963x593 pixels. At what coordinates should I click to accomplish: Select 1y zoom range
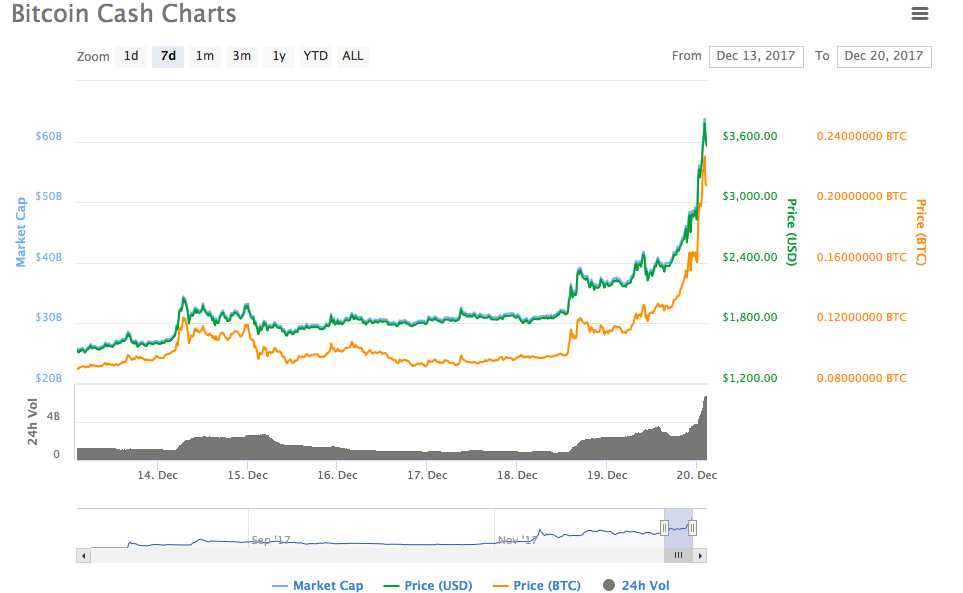(x=279, y=56)
